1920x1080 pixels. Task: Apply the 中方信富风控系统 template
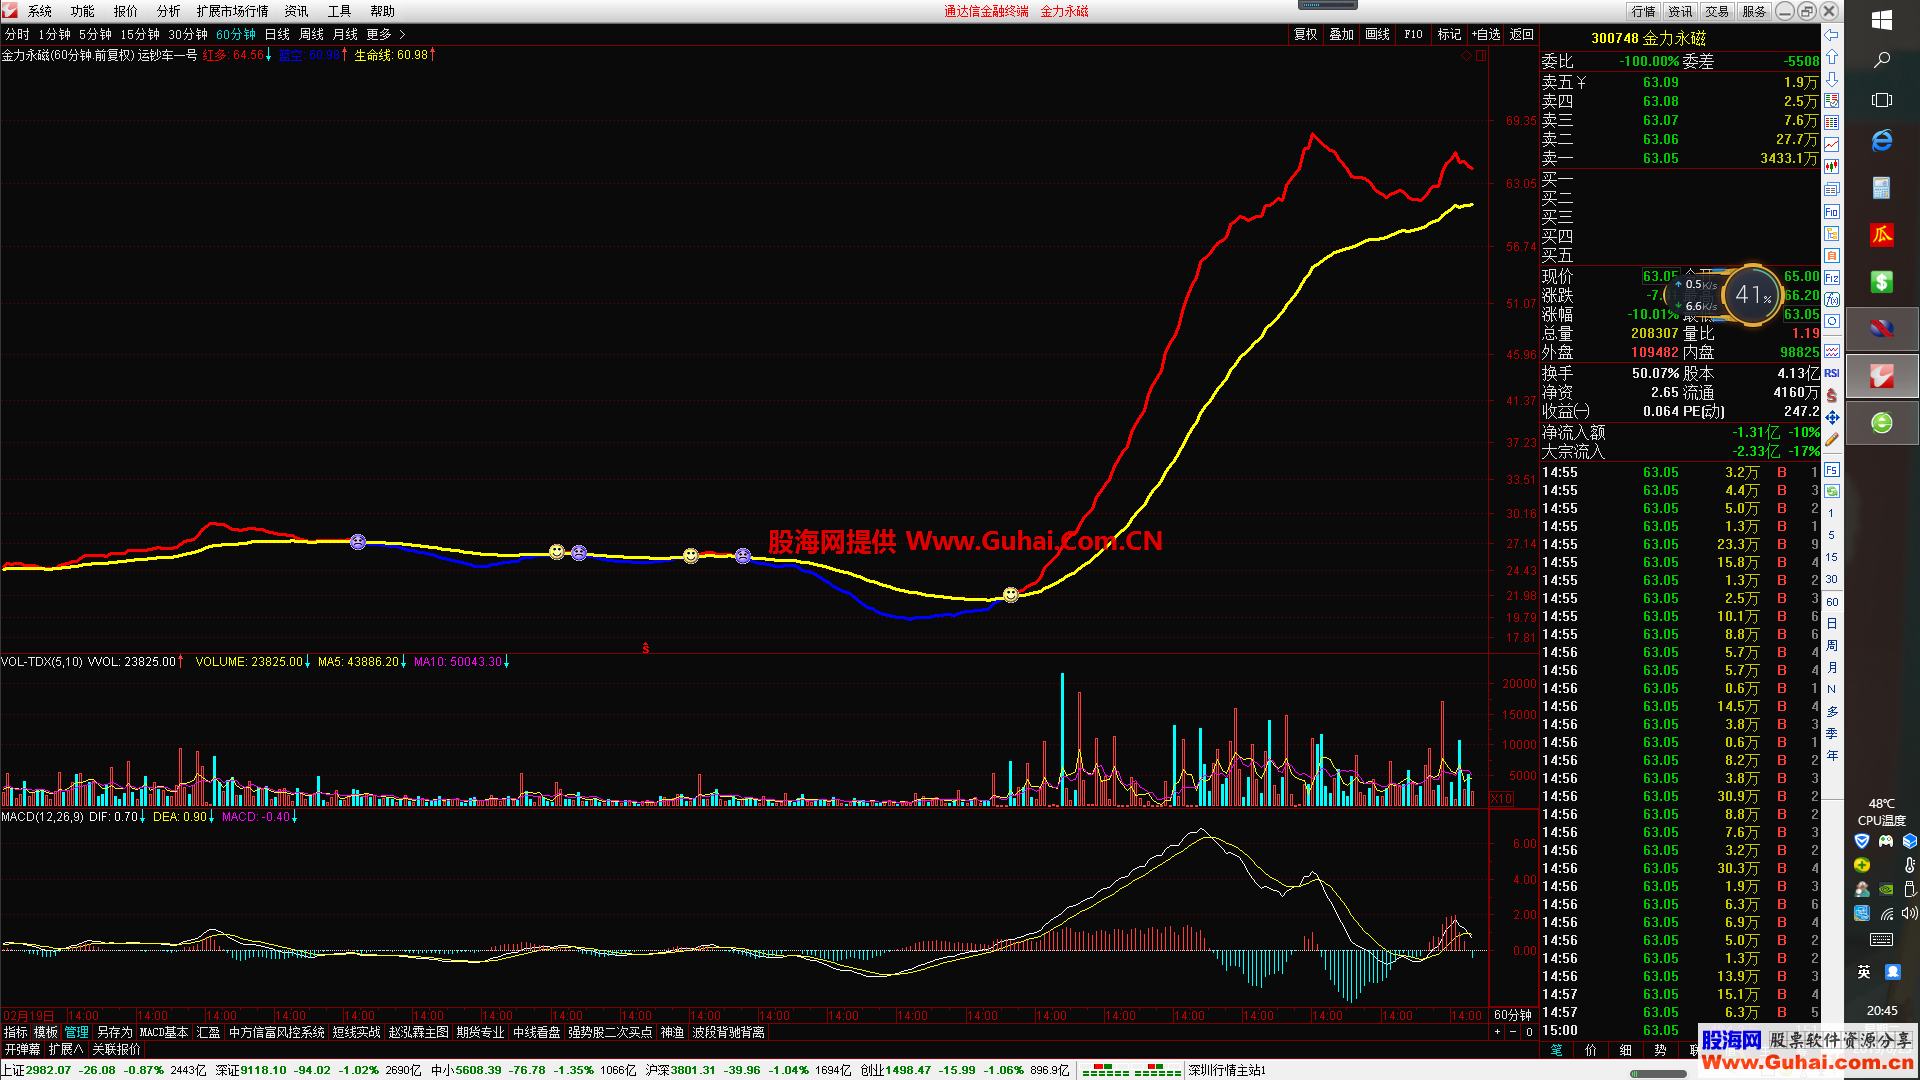[277, 1032]
